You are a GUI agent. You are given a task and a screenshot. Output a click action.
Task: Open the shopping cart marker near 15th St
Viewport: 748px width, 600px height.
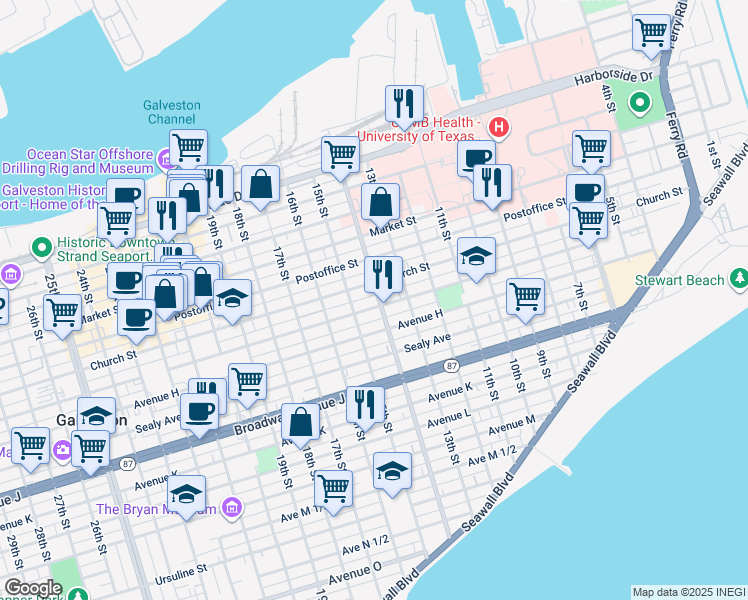pyautogui.click(x=340, y=155)
